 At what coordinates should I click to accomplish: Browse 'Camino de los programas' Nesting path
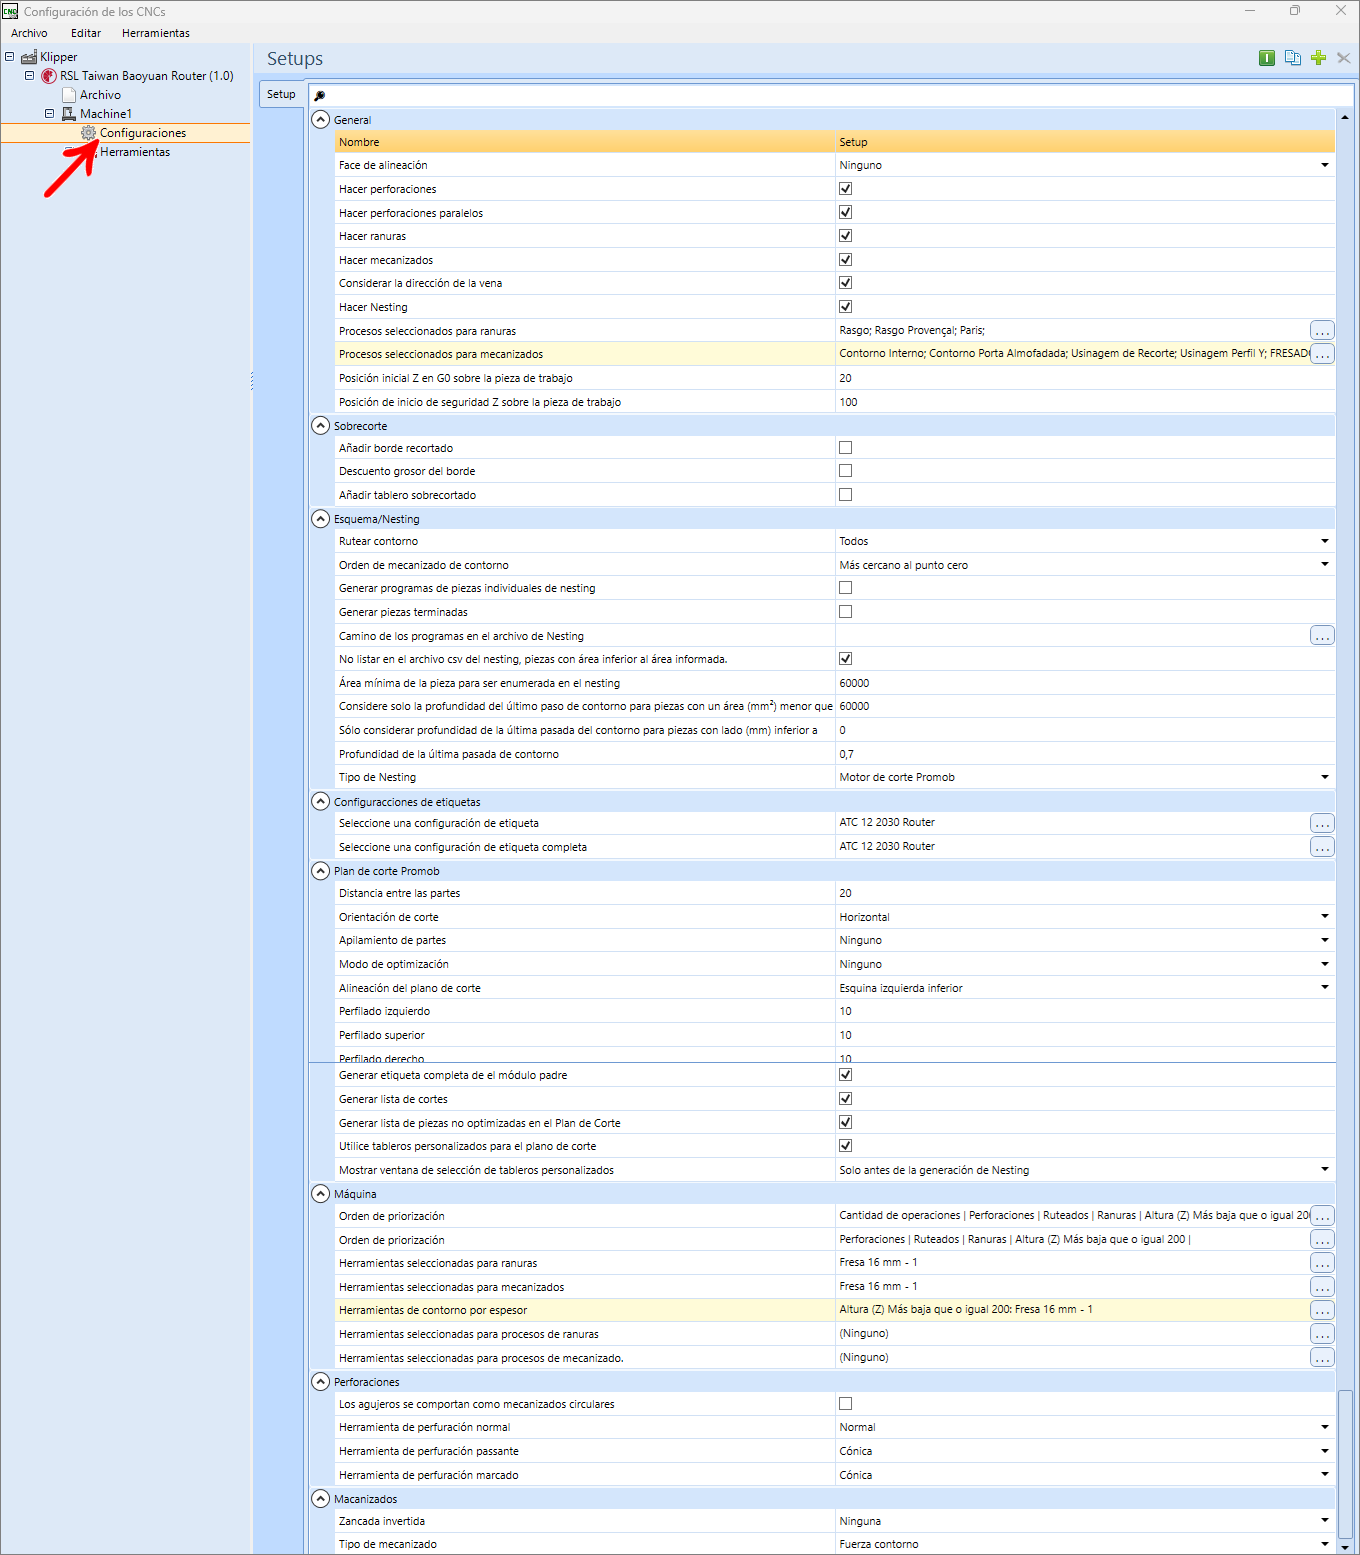click(x=1322, y=636)
